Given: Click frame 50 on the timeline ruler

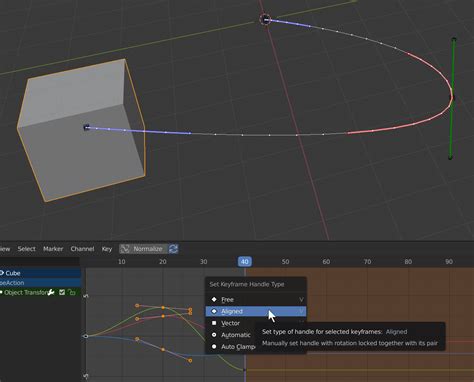Looking at the screenshot, I should [285, 262].
